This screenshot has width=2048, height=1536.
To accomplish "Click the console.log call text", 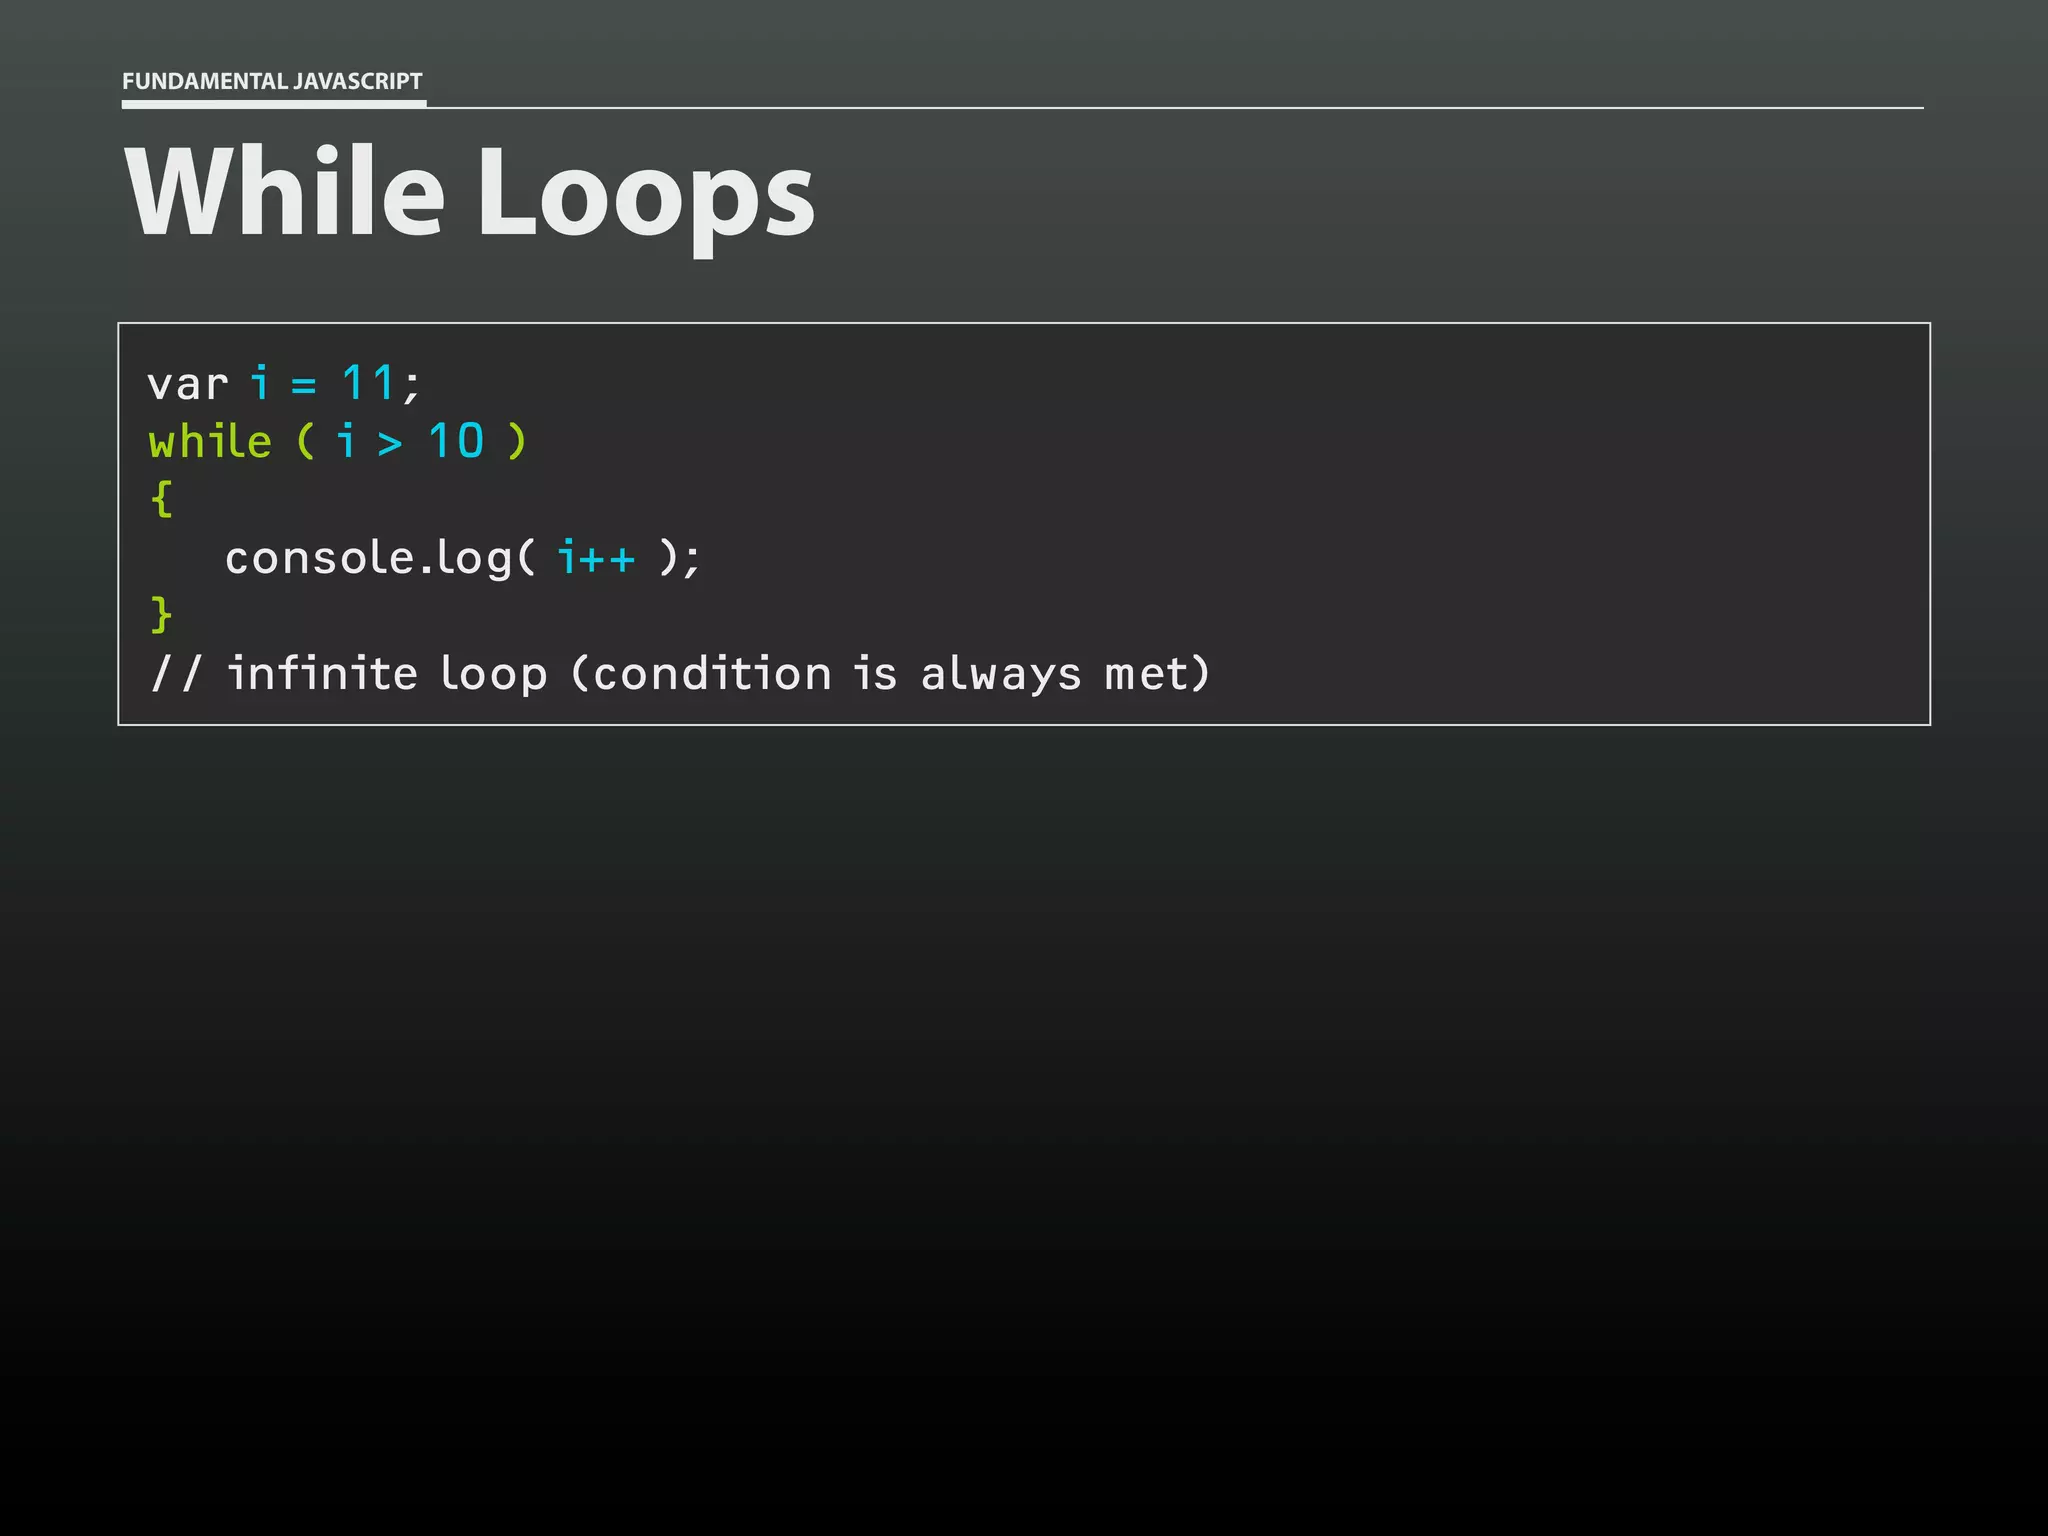I will 368,558.
